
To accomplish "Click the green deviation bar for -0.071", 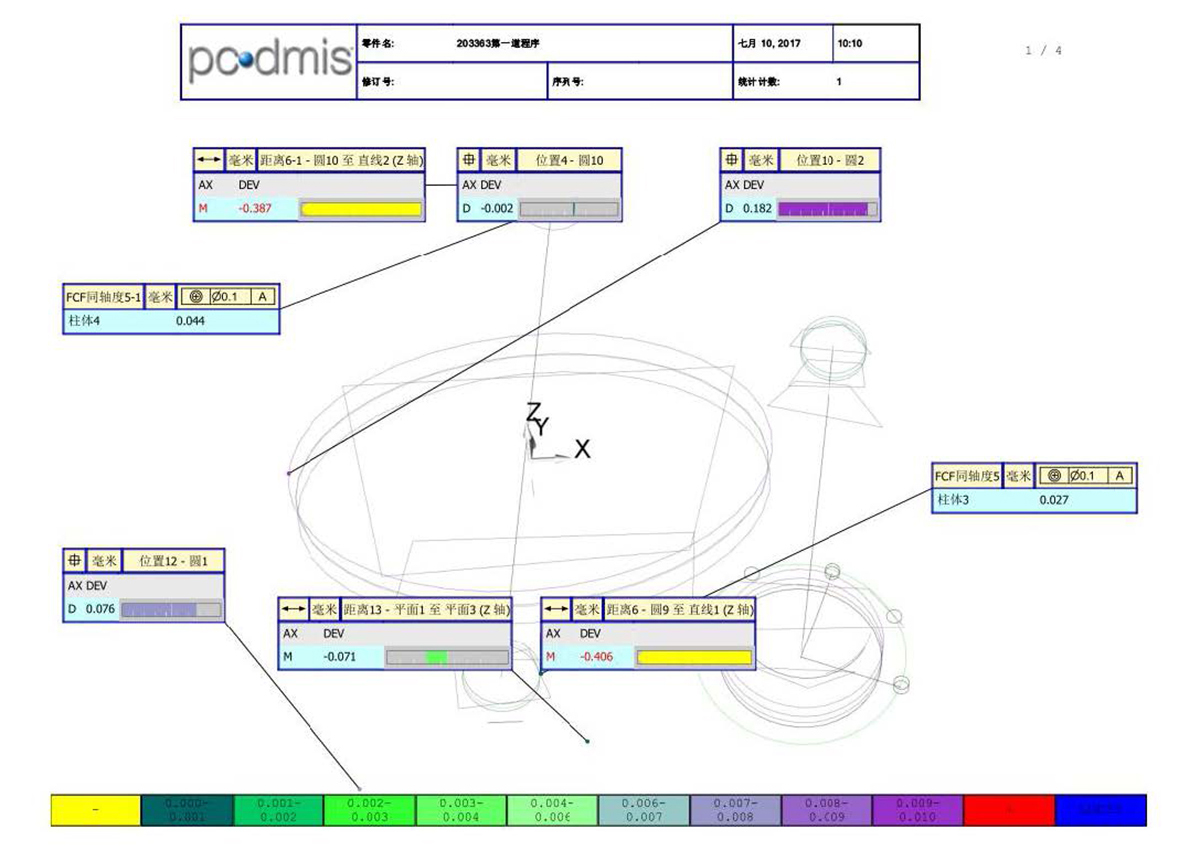I will pyautogui.click(x=447, y=657).
